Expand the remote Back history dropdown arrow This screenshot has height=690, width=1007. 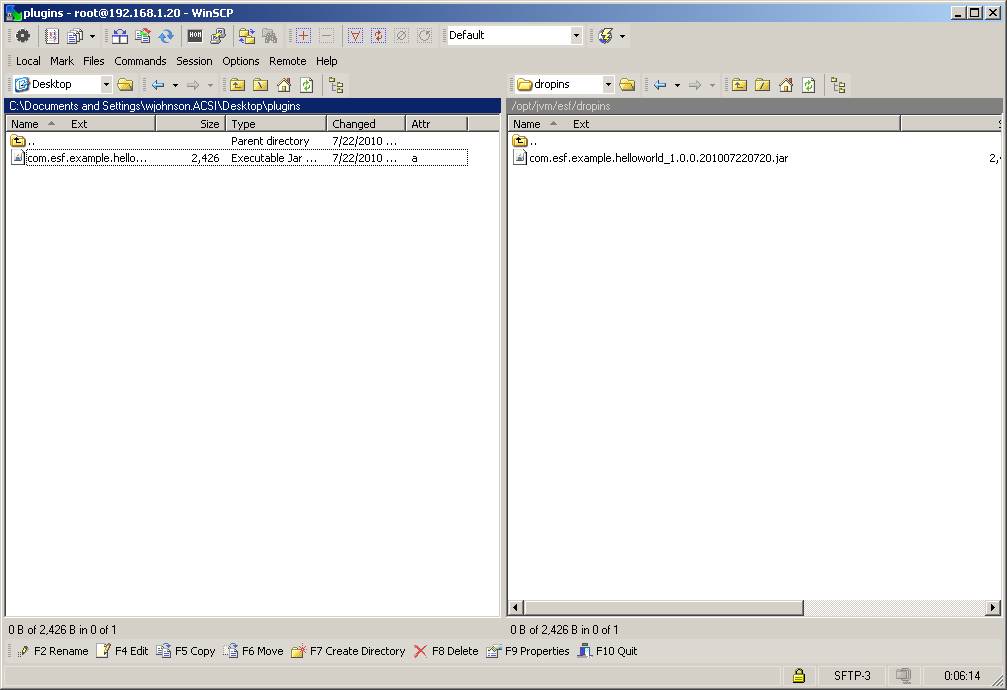point(677,85)
